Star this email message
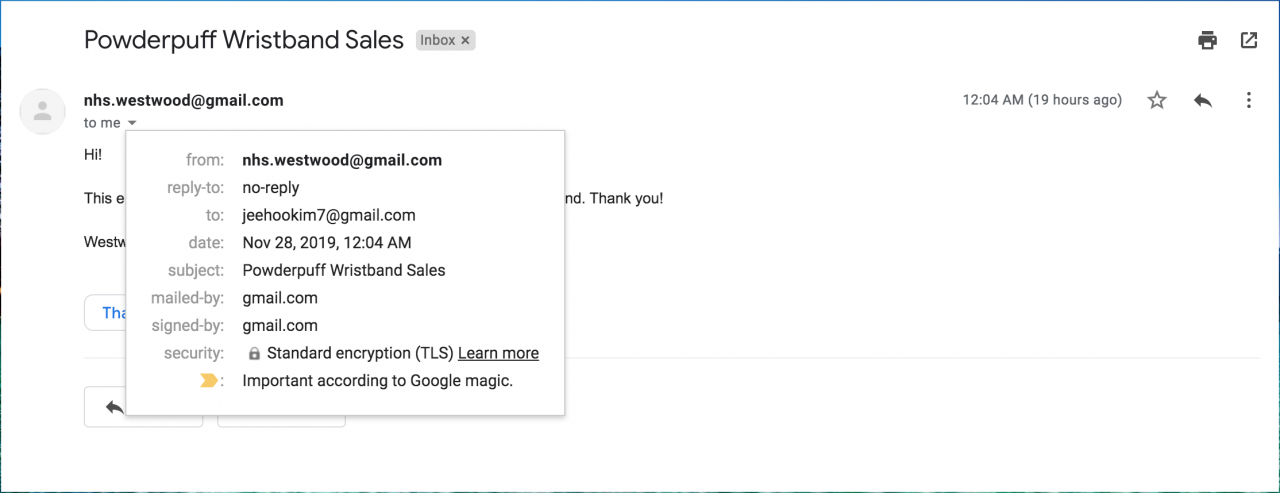Image resolution: width=1280 pixels, height=493 pixels. pyautogui.click(x=1157, y=100)
